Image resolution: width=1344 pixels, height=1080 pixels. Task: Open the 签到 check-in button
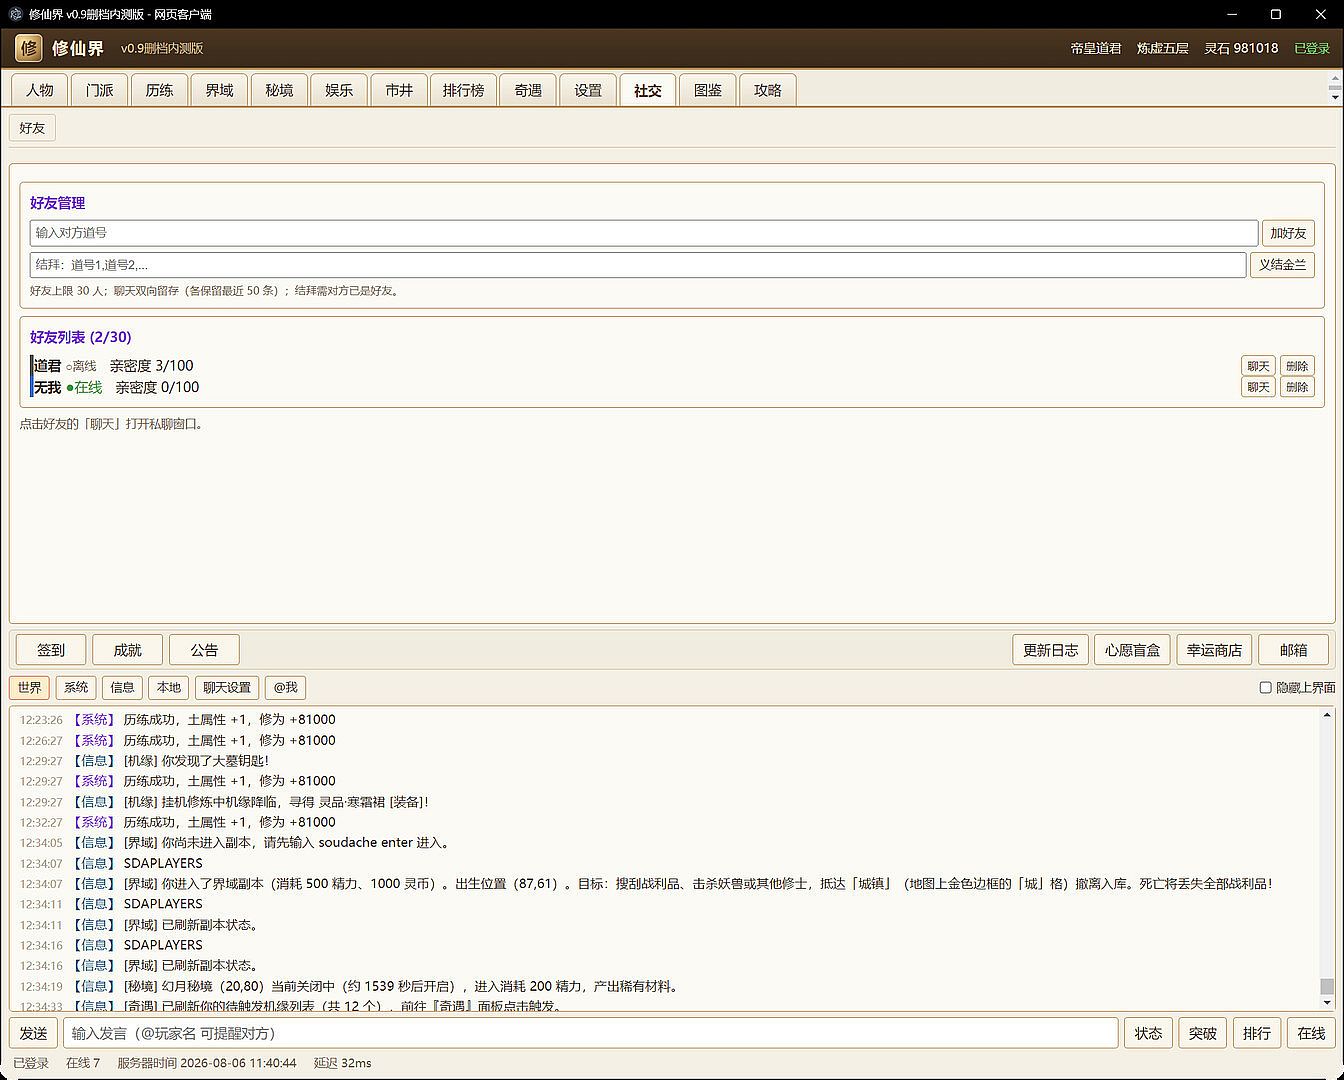tap(51, 650)
